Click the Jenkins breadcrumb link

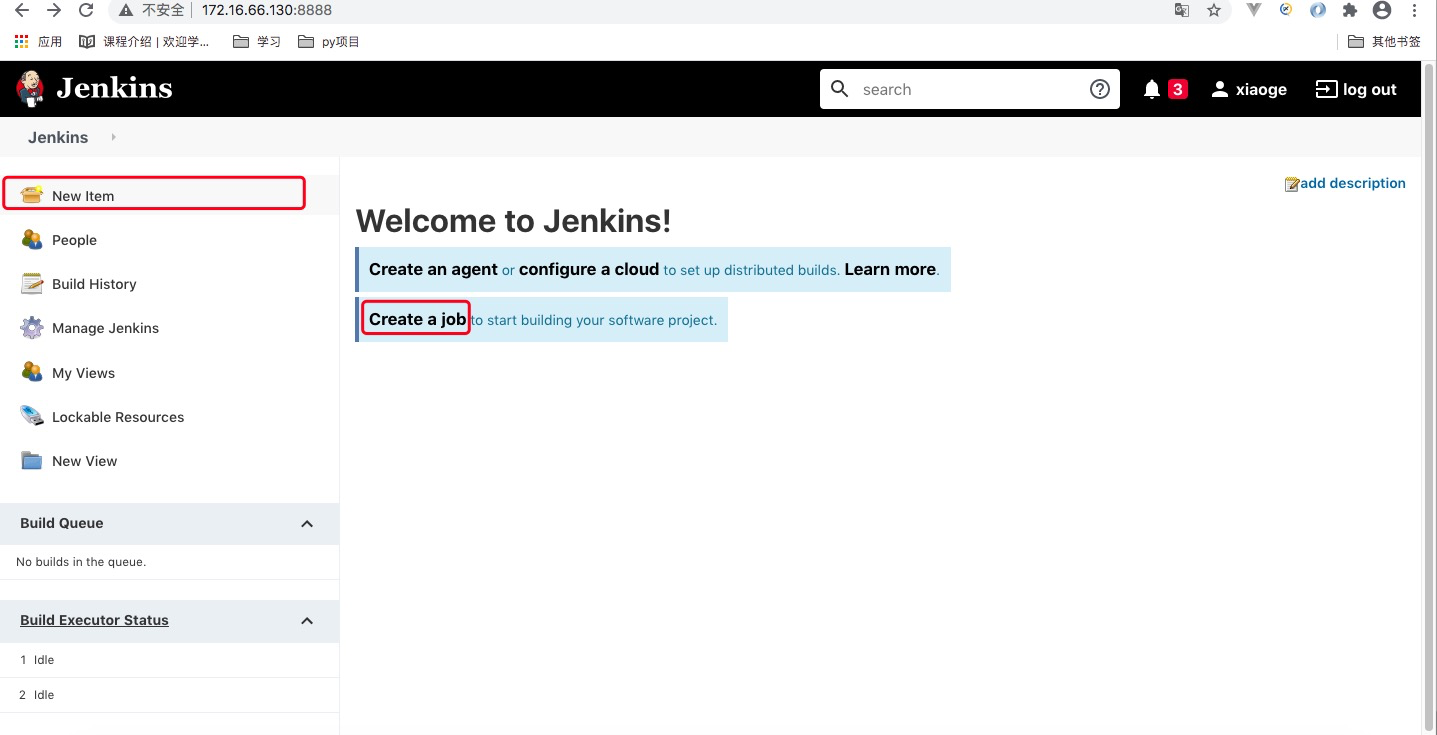(58, 137)
